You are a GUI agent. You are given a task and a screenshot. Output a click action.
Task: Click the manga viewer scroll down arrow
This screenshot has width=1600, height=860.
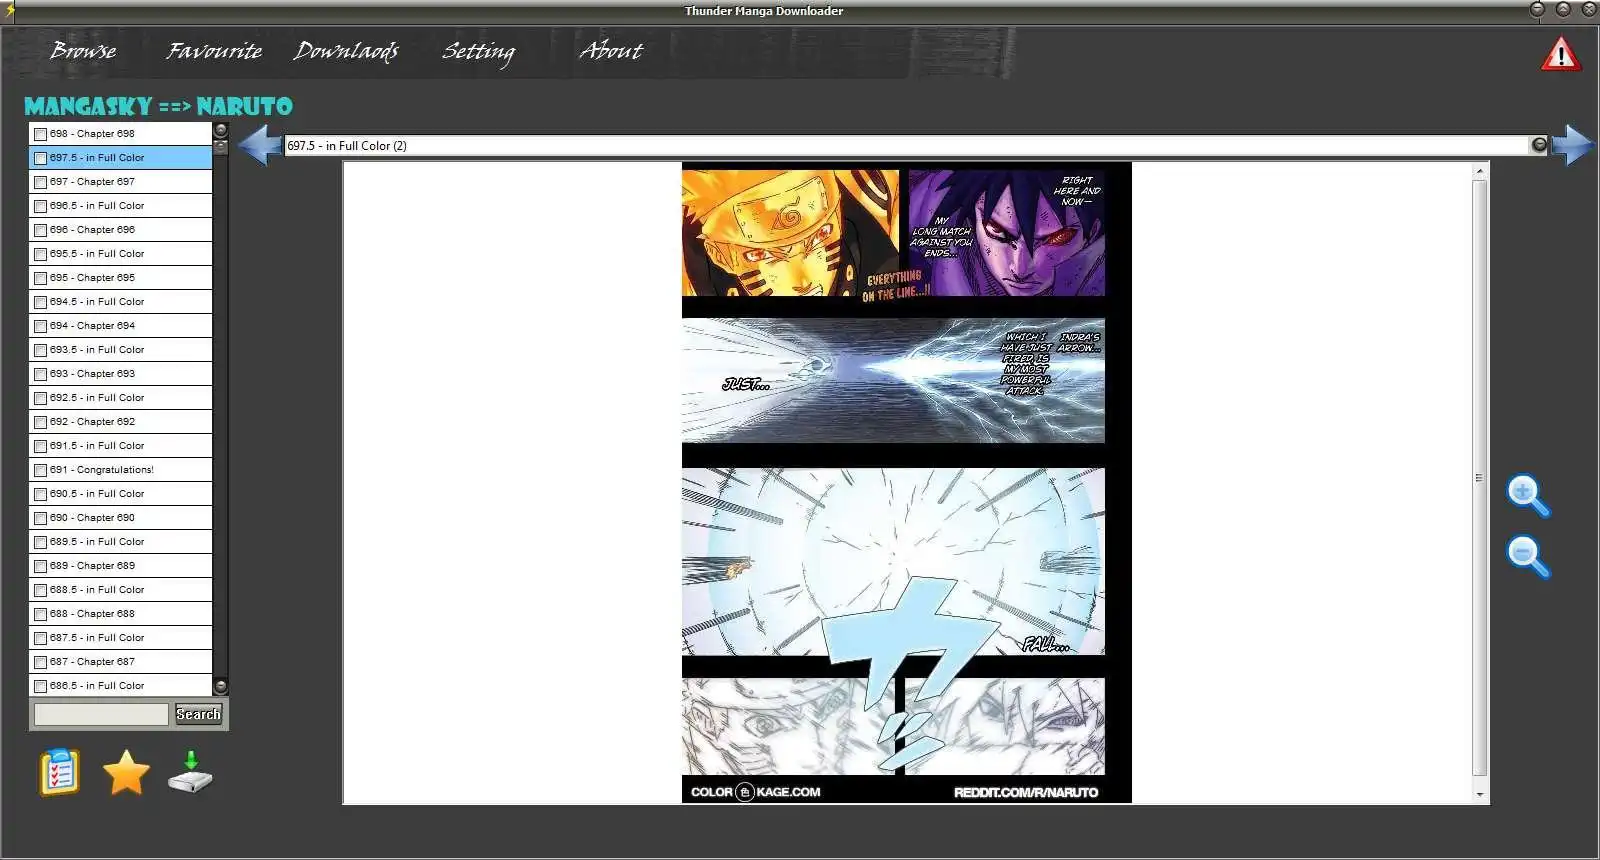[x=1480, y=794]
